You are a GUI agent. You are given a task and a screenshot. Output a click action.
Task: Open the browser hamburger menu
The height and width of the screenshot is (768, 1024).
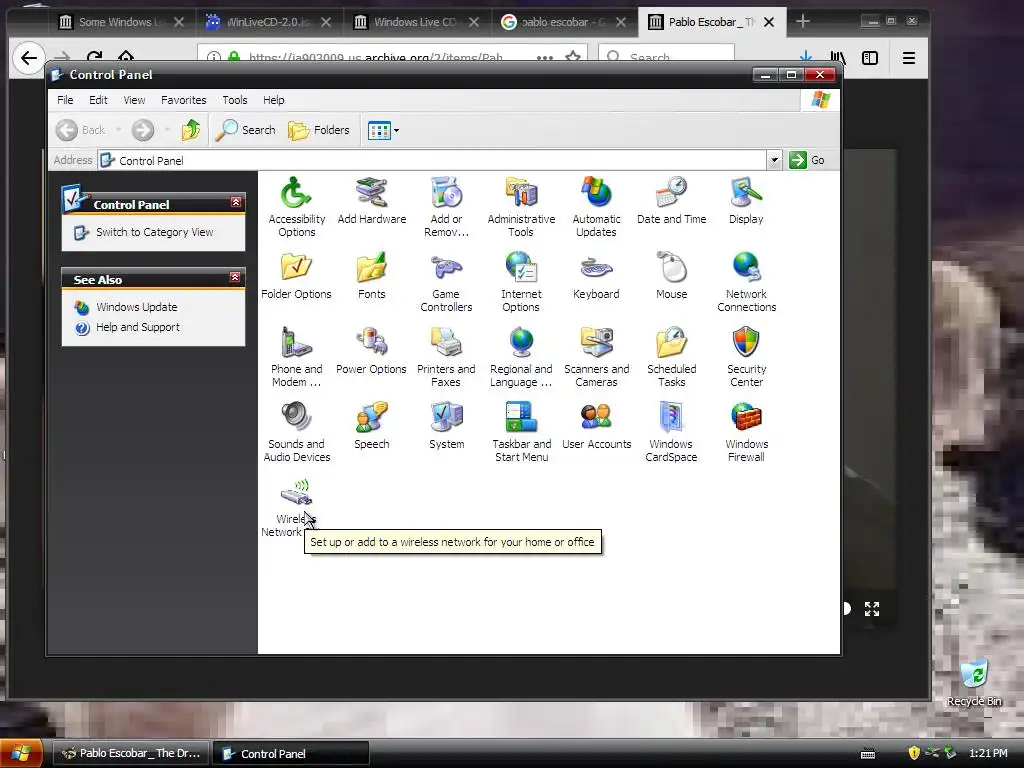pyautogui.click(x=908, y=58)
